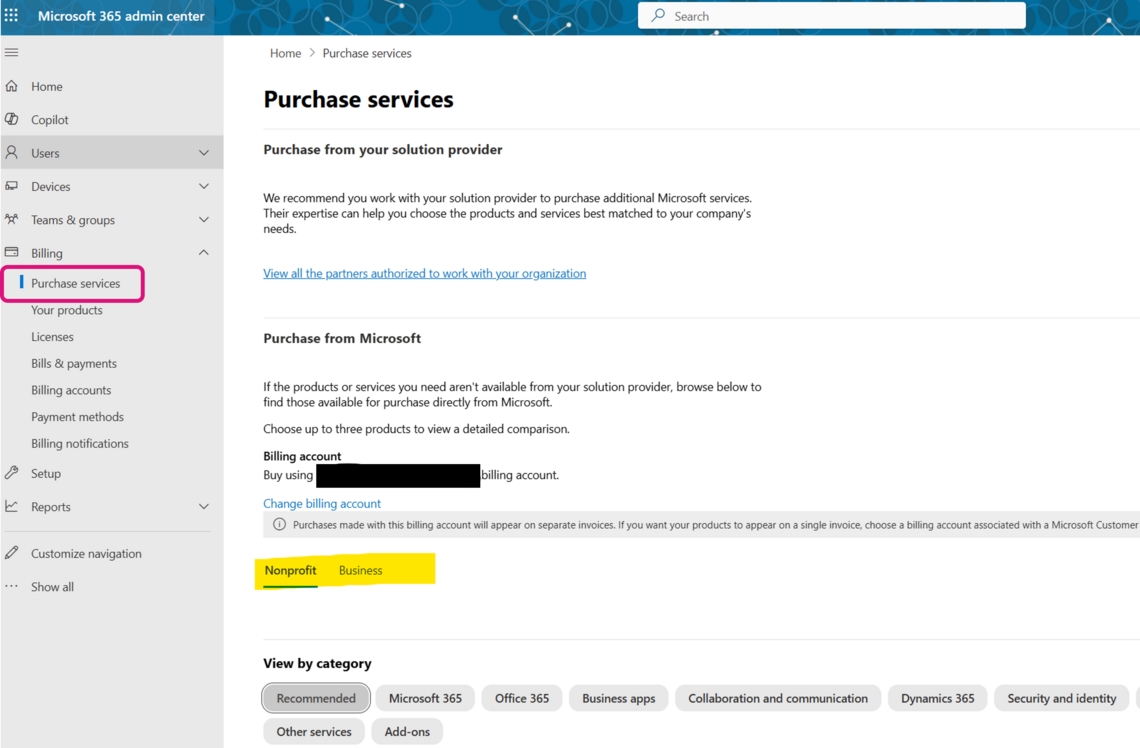Screen dimensions: 1140x748
Task: Filter by Other services category
Action: click(314, 731)
